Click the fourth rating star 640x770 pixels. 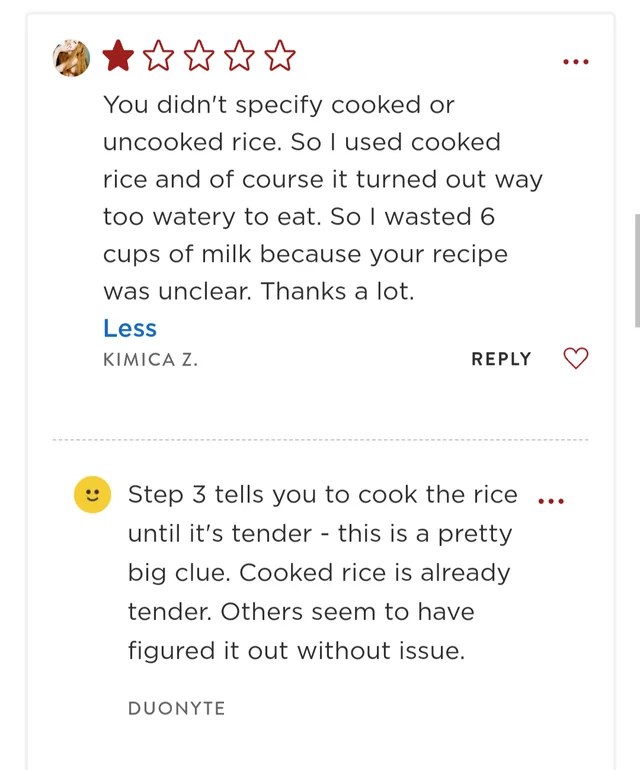click(240, 57)
